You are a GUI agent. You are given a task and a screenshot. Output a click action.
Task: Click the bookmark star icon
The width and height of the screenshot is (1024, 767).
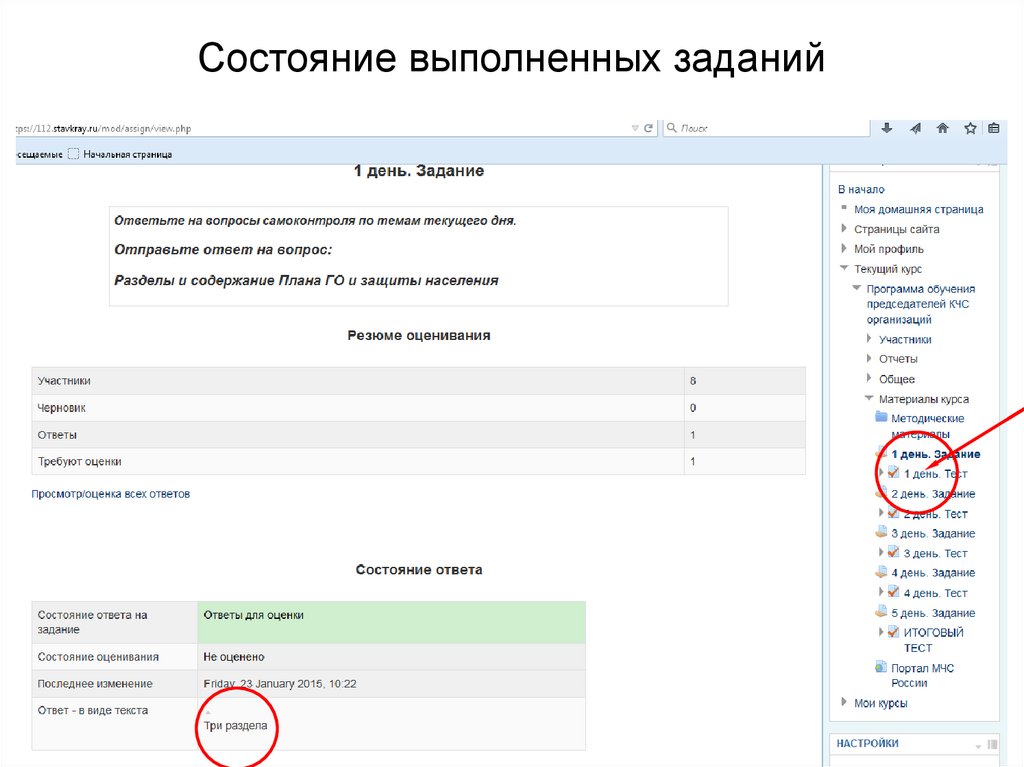point(969,128)
